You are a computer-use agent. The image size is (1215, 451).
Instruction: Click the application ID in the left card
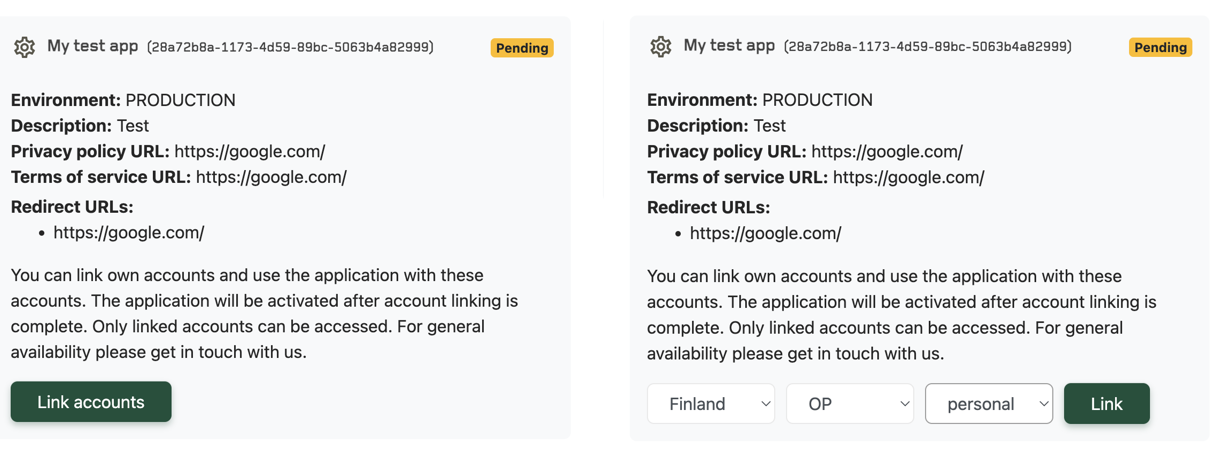290,47
